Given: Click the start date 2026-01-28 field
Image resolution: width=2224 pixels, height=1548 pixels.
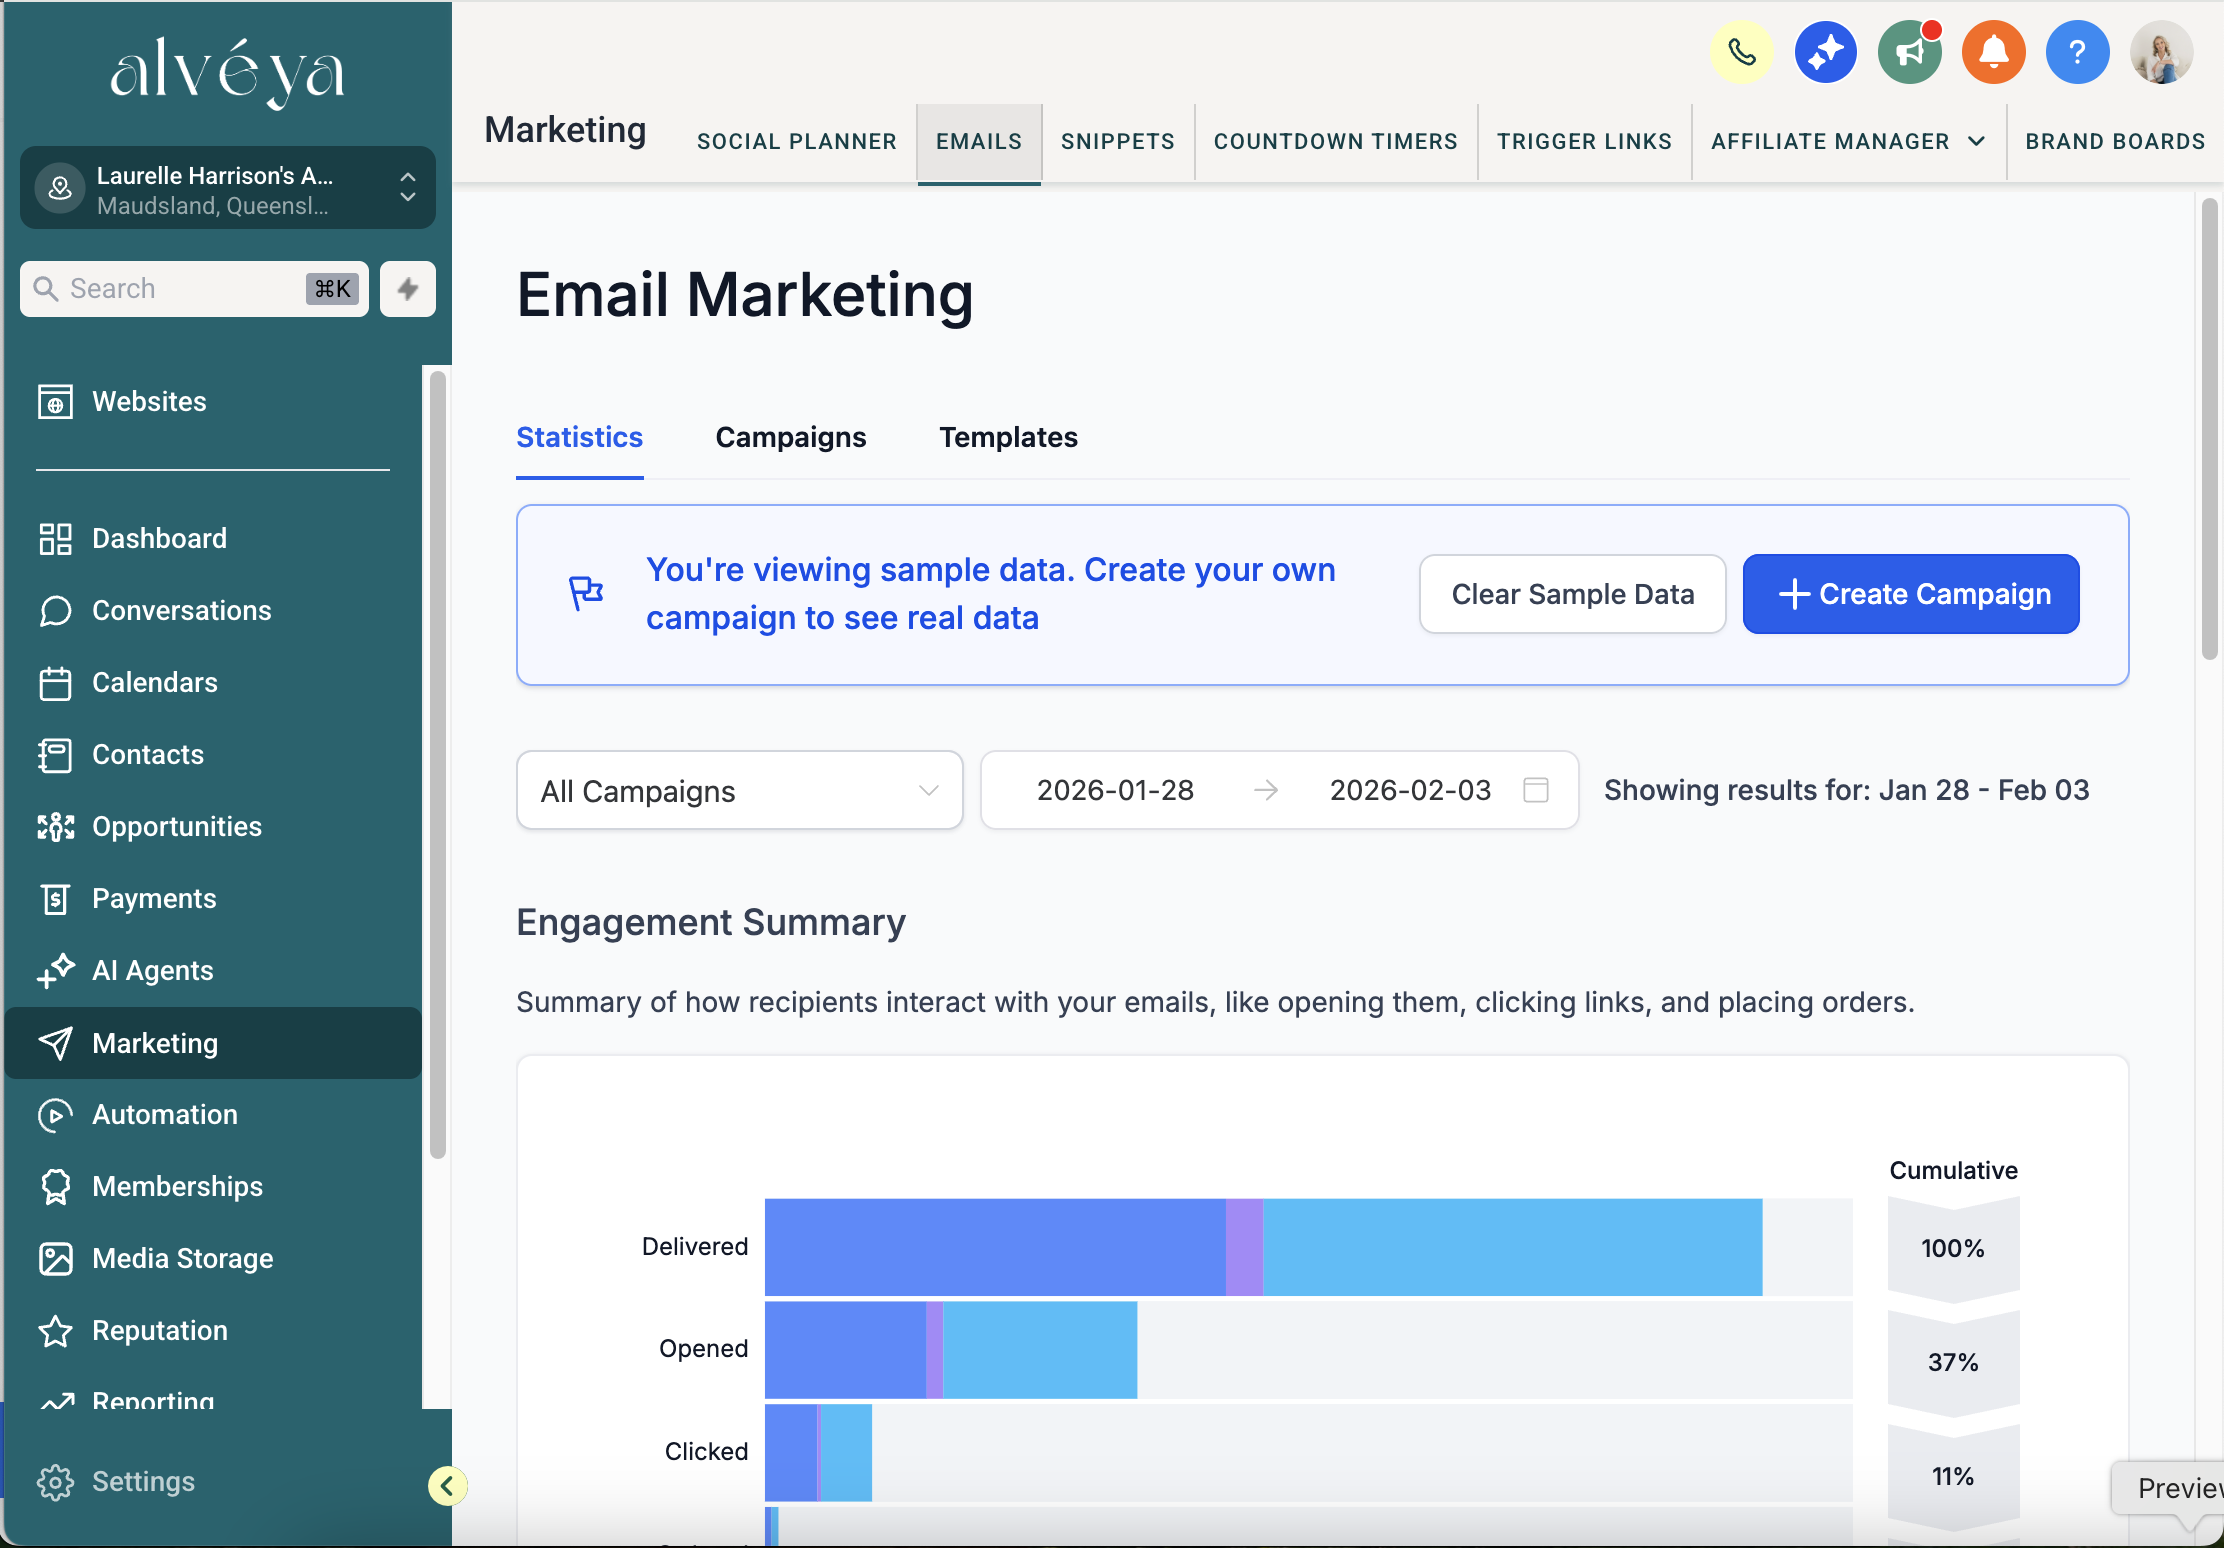Looking at the screenshot, I should tap(1116, 790).
